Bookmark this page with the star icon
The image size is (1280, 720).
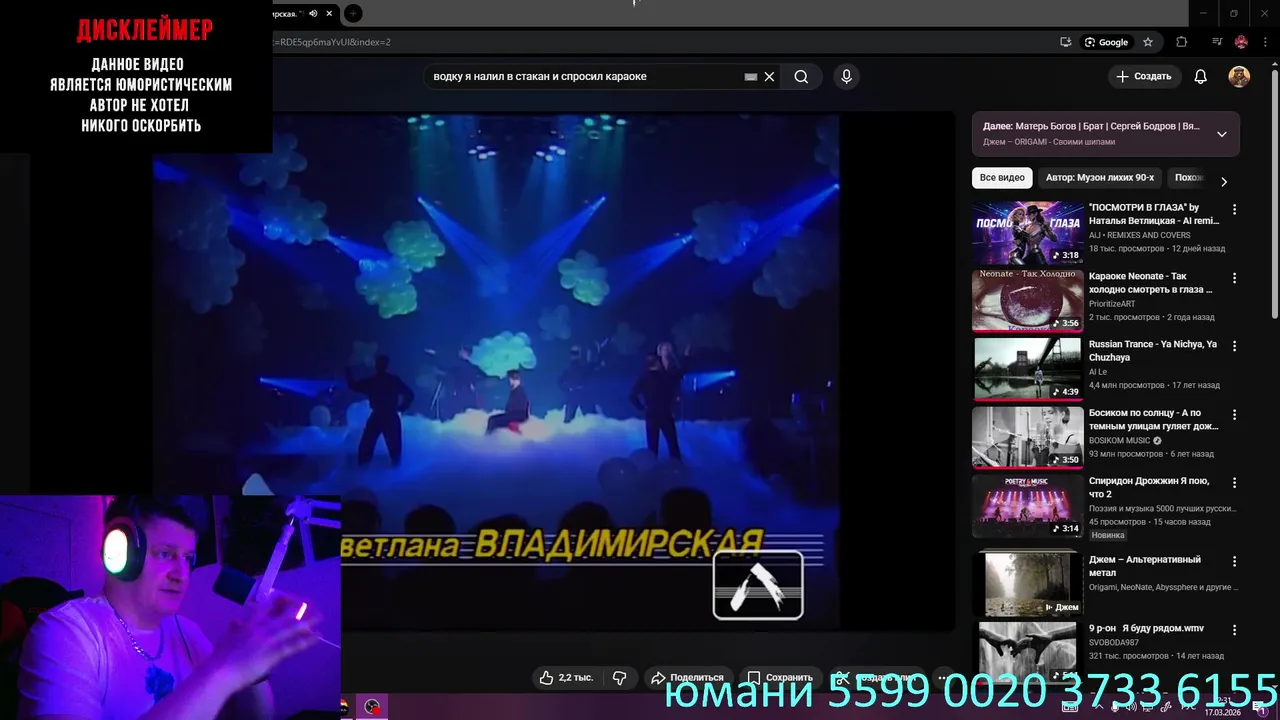(1148, 42)
